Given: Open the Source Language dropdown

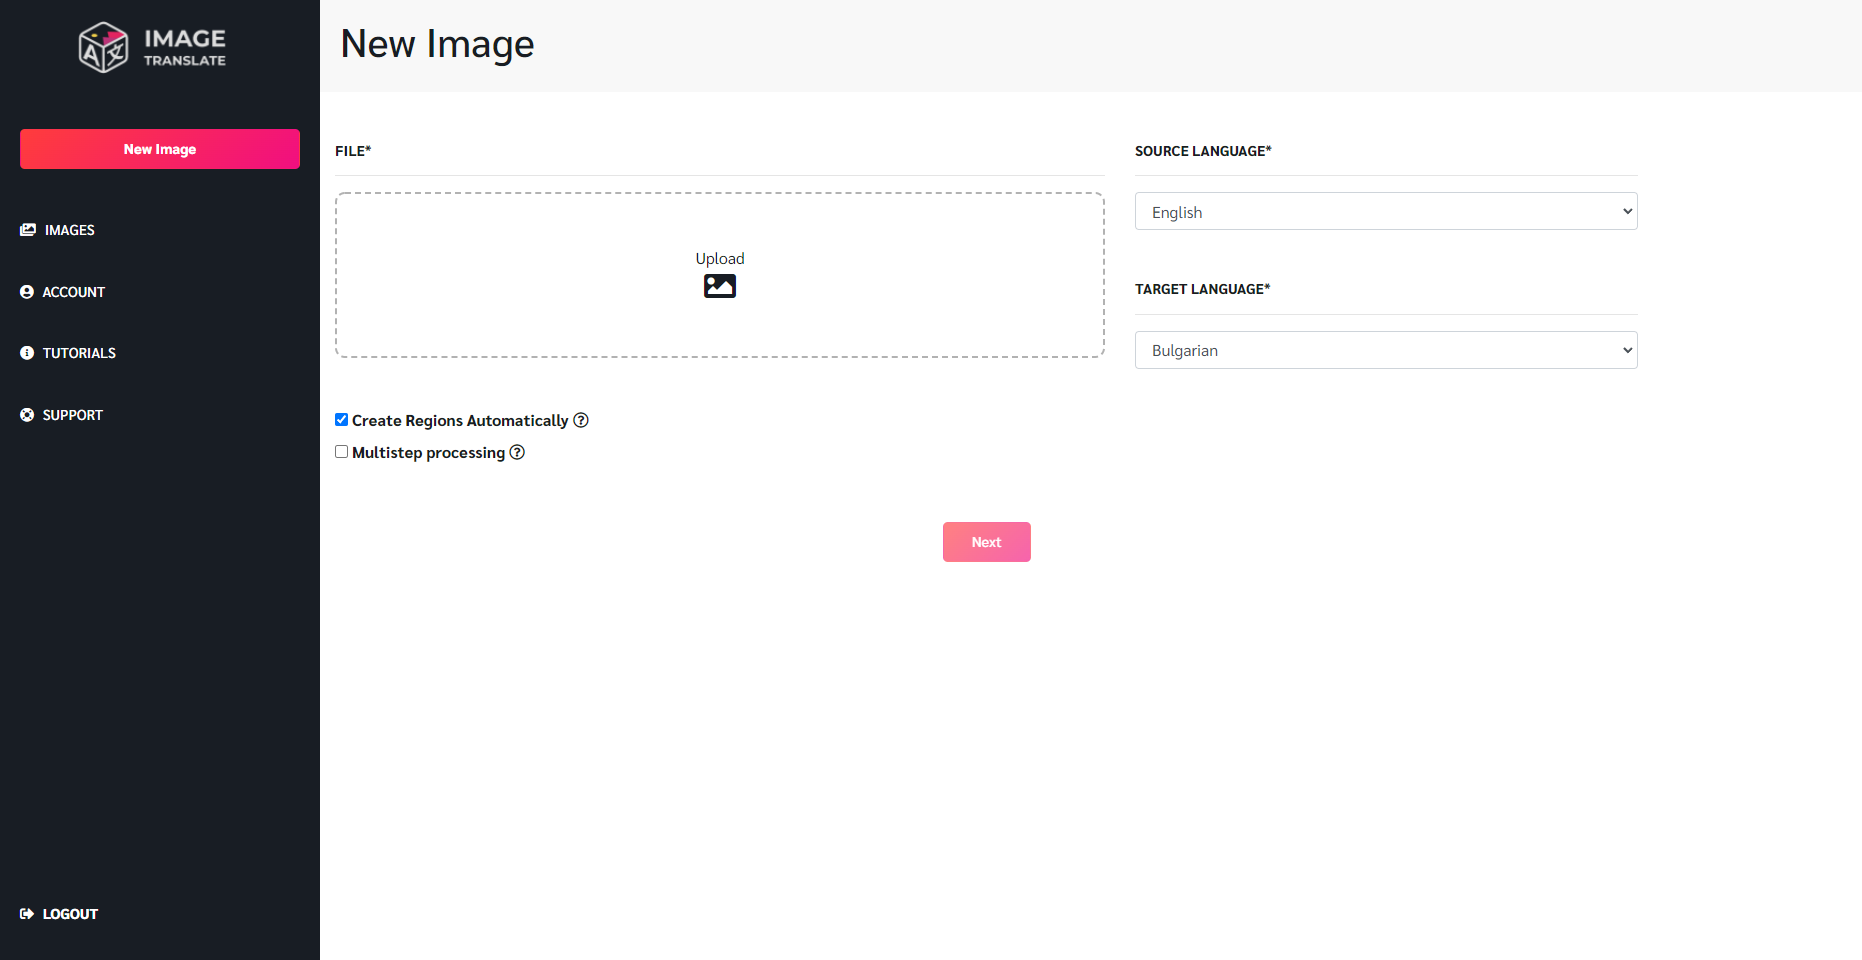Looking at the screenshot, I should tap(1385, 212).
